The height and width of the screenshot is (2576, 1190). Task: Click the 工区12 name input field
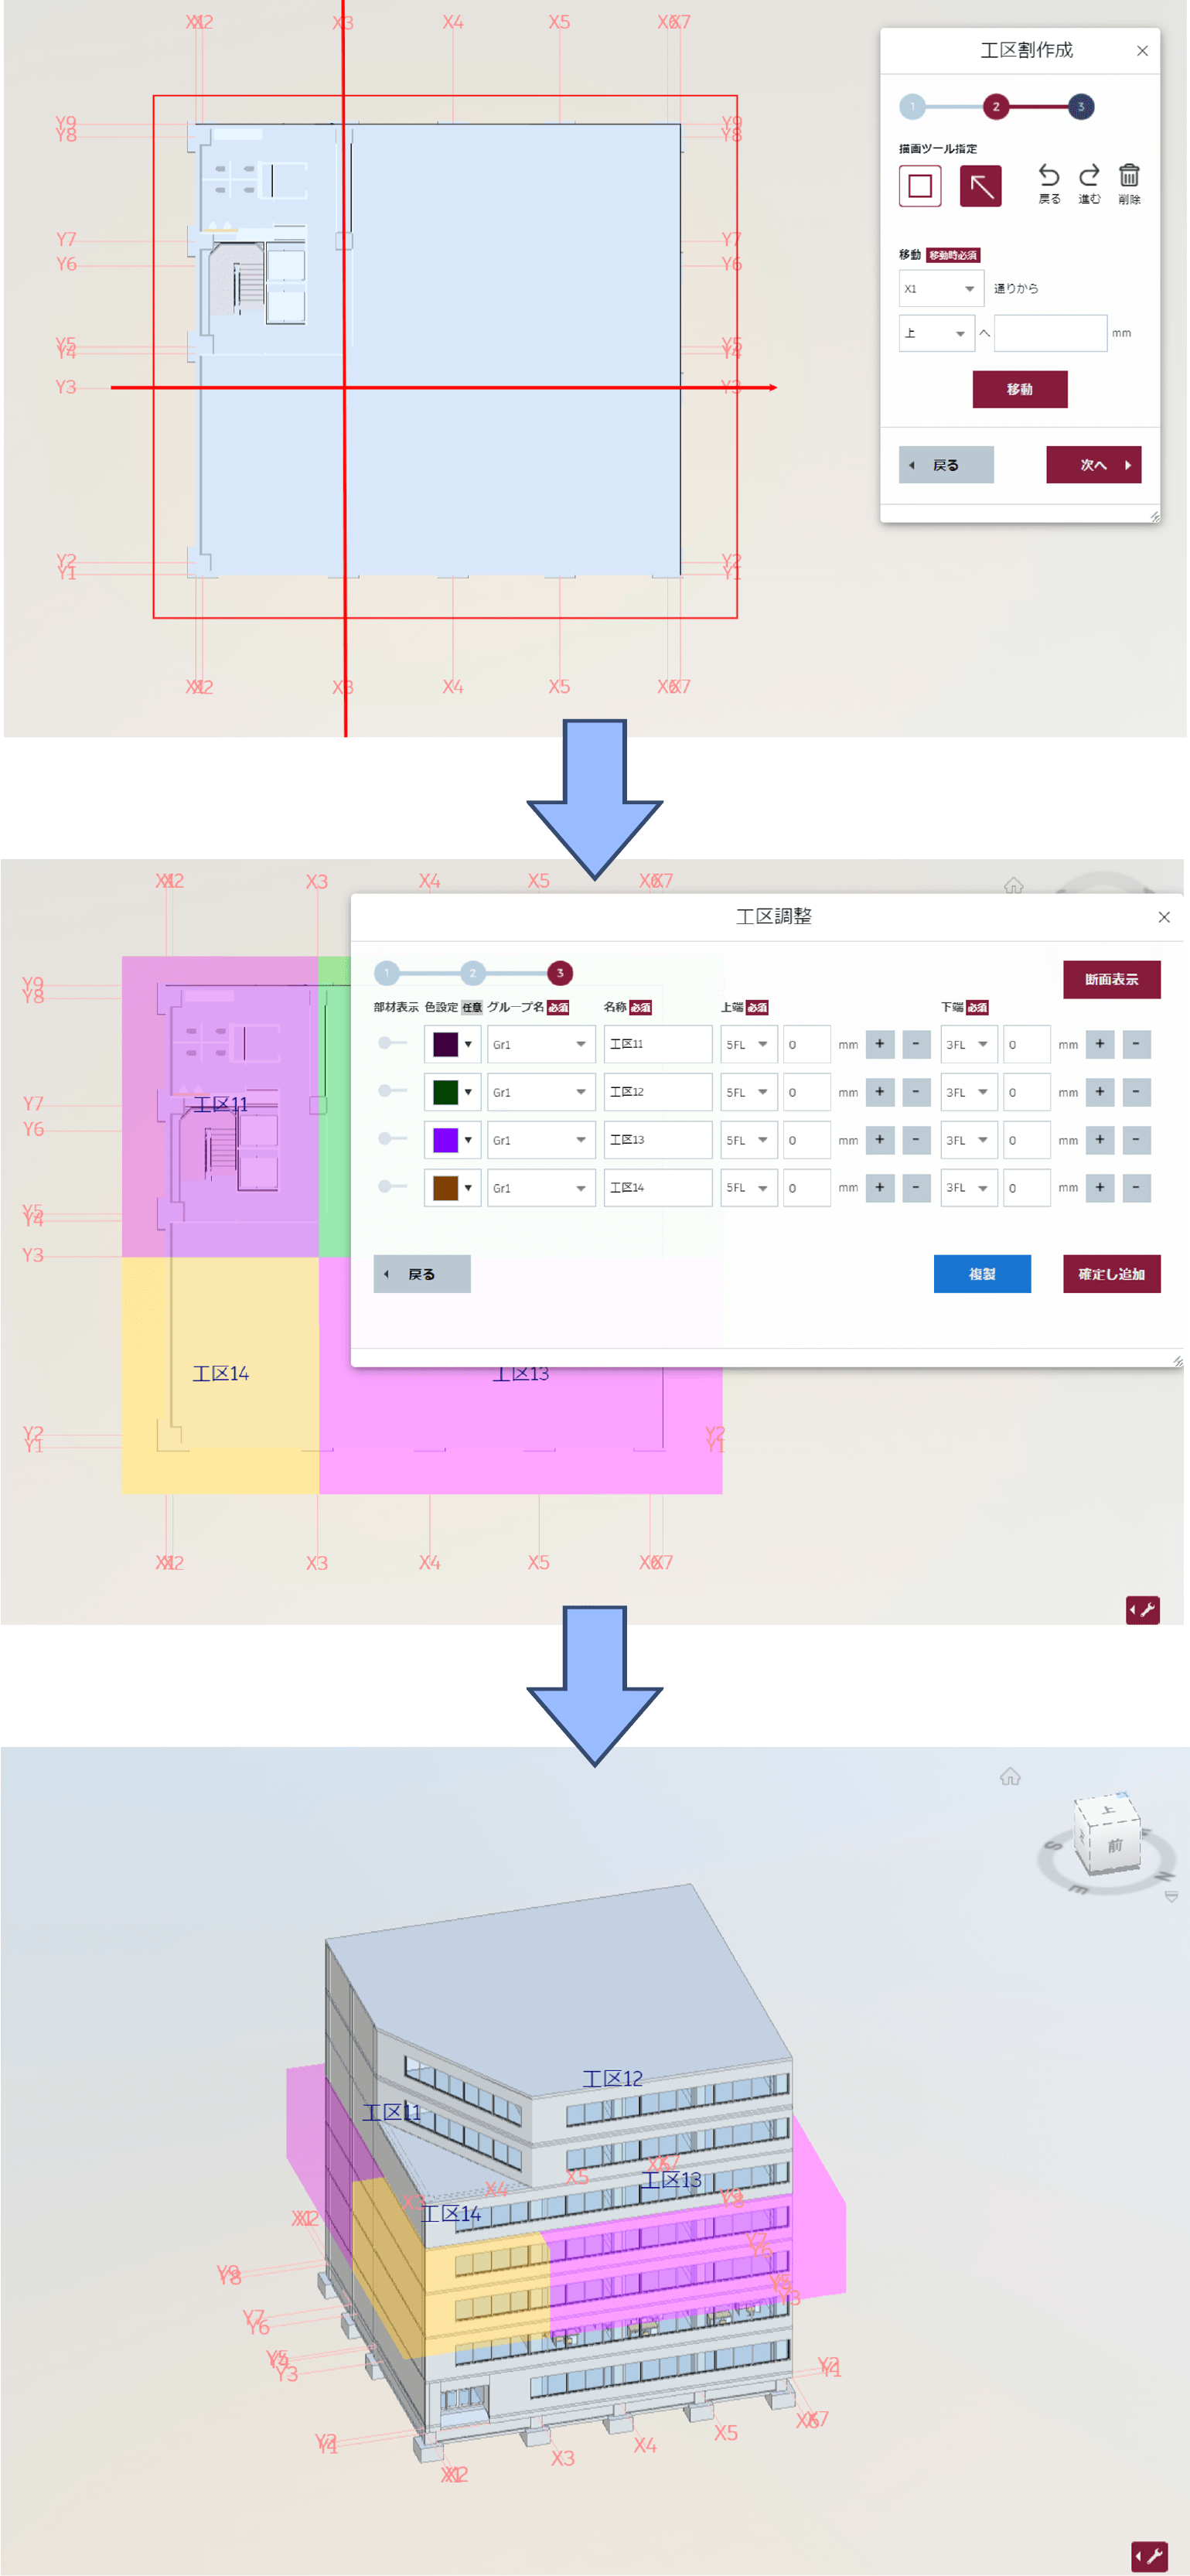coord(657,1092)
